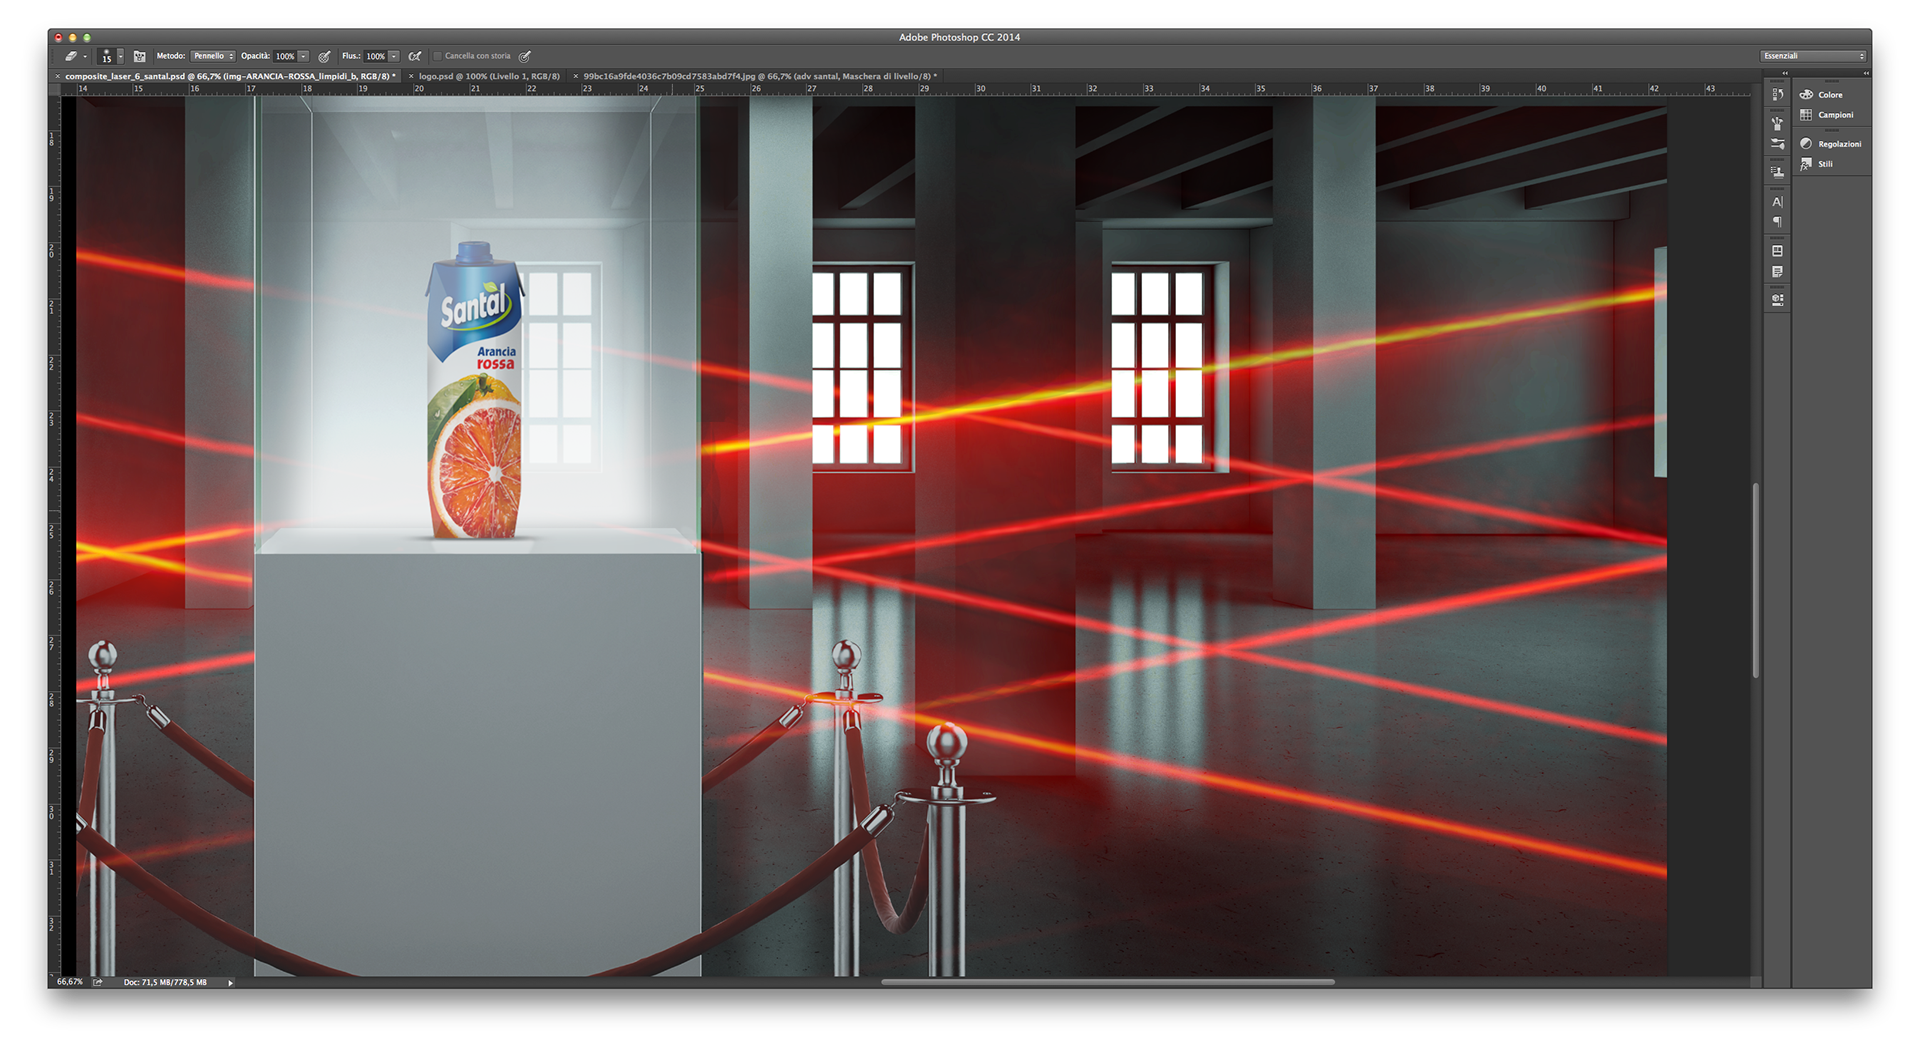Viewport: 1920px width, 1052px height.
Task: Open the Essenziali workspace dropdown
Action: (x=1814, y=56)
